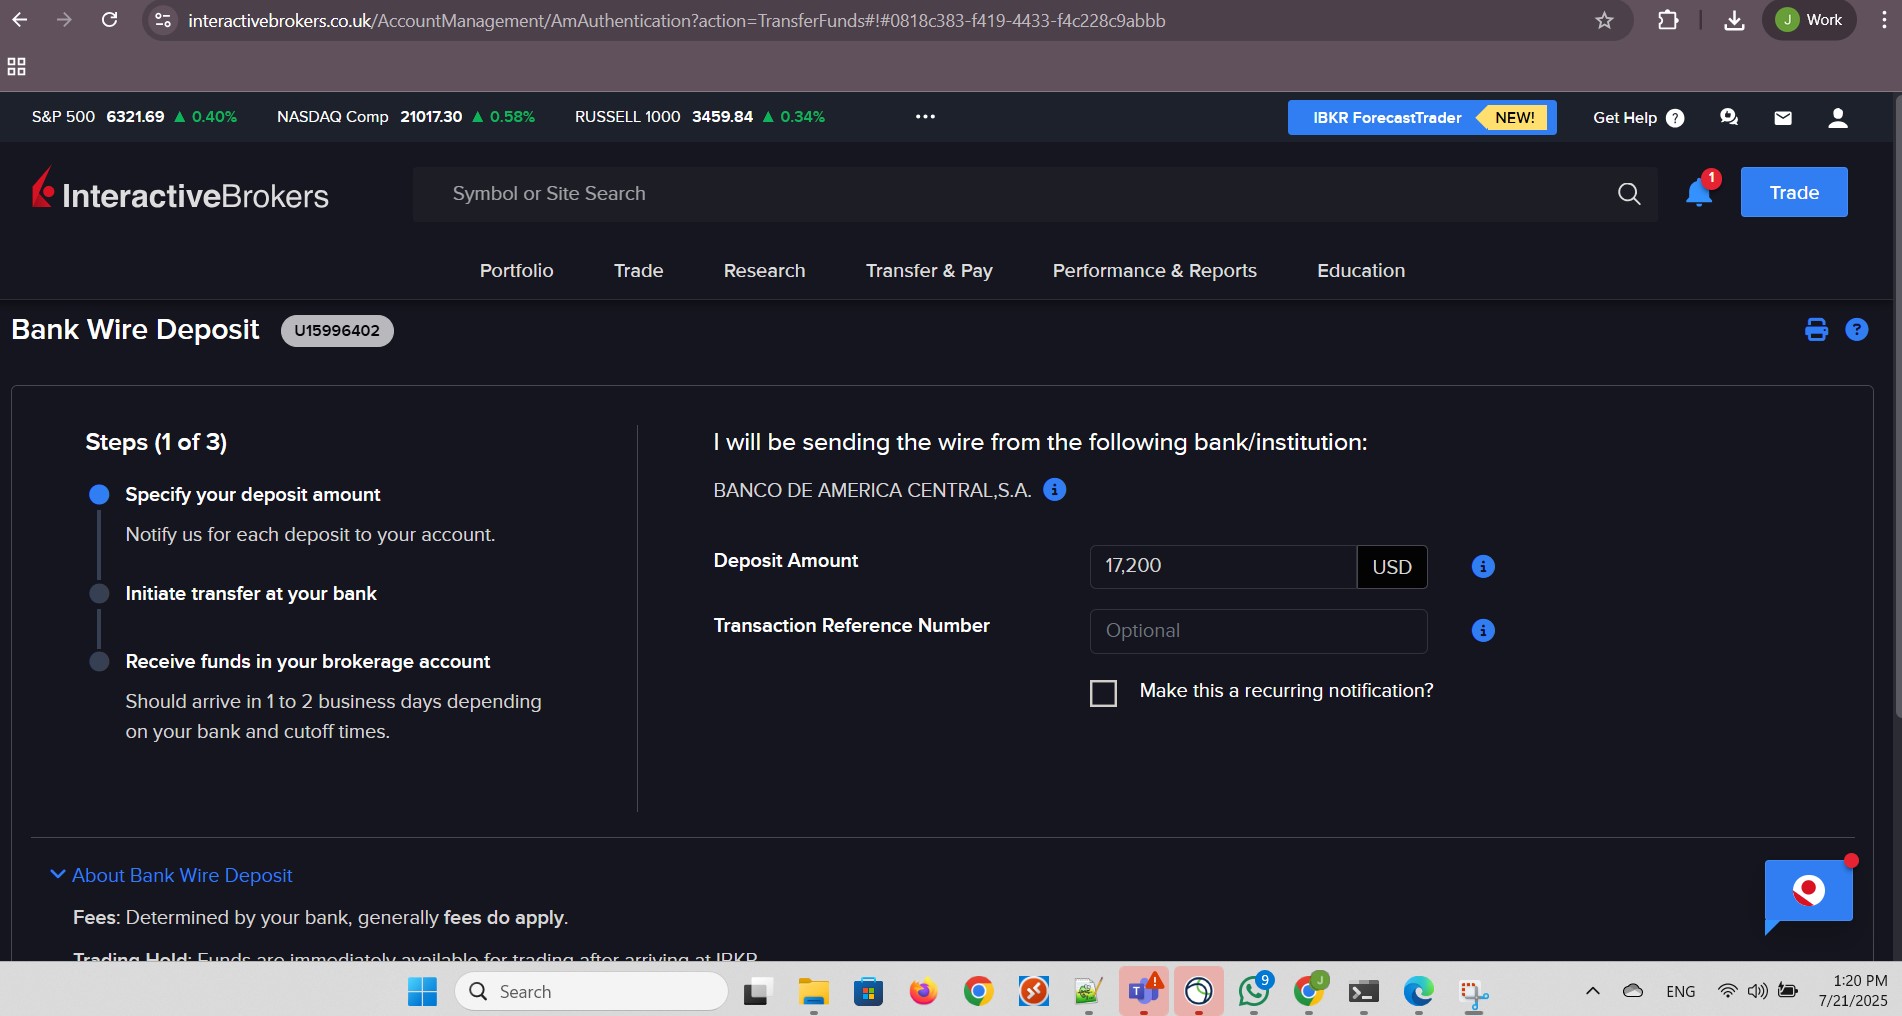Click info icon next to Deposit Amount

point(1483,567)
